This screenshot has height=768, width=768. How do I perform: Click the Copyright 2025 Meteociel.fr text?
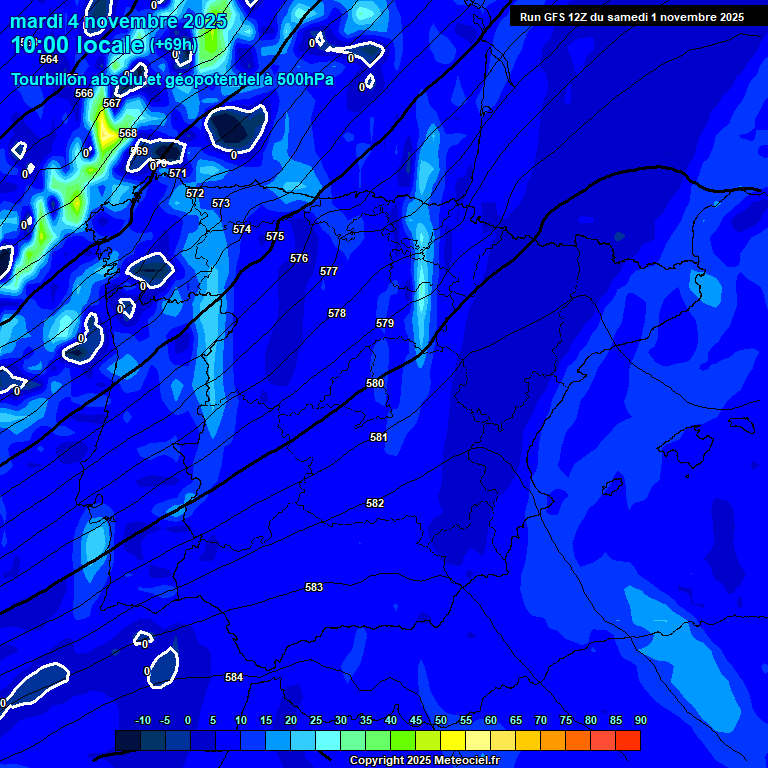pyautogui.click(x=424, y=761)
